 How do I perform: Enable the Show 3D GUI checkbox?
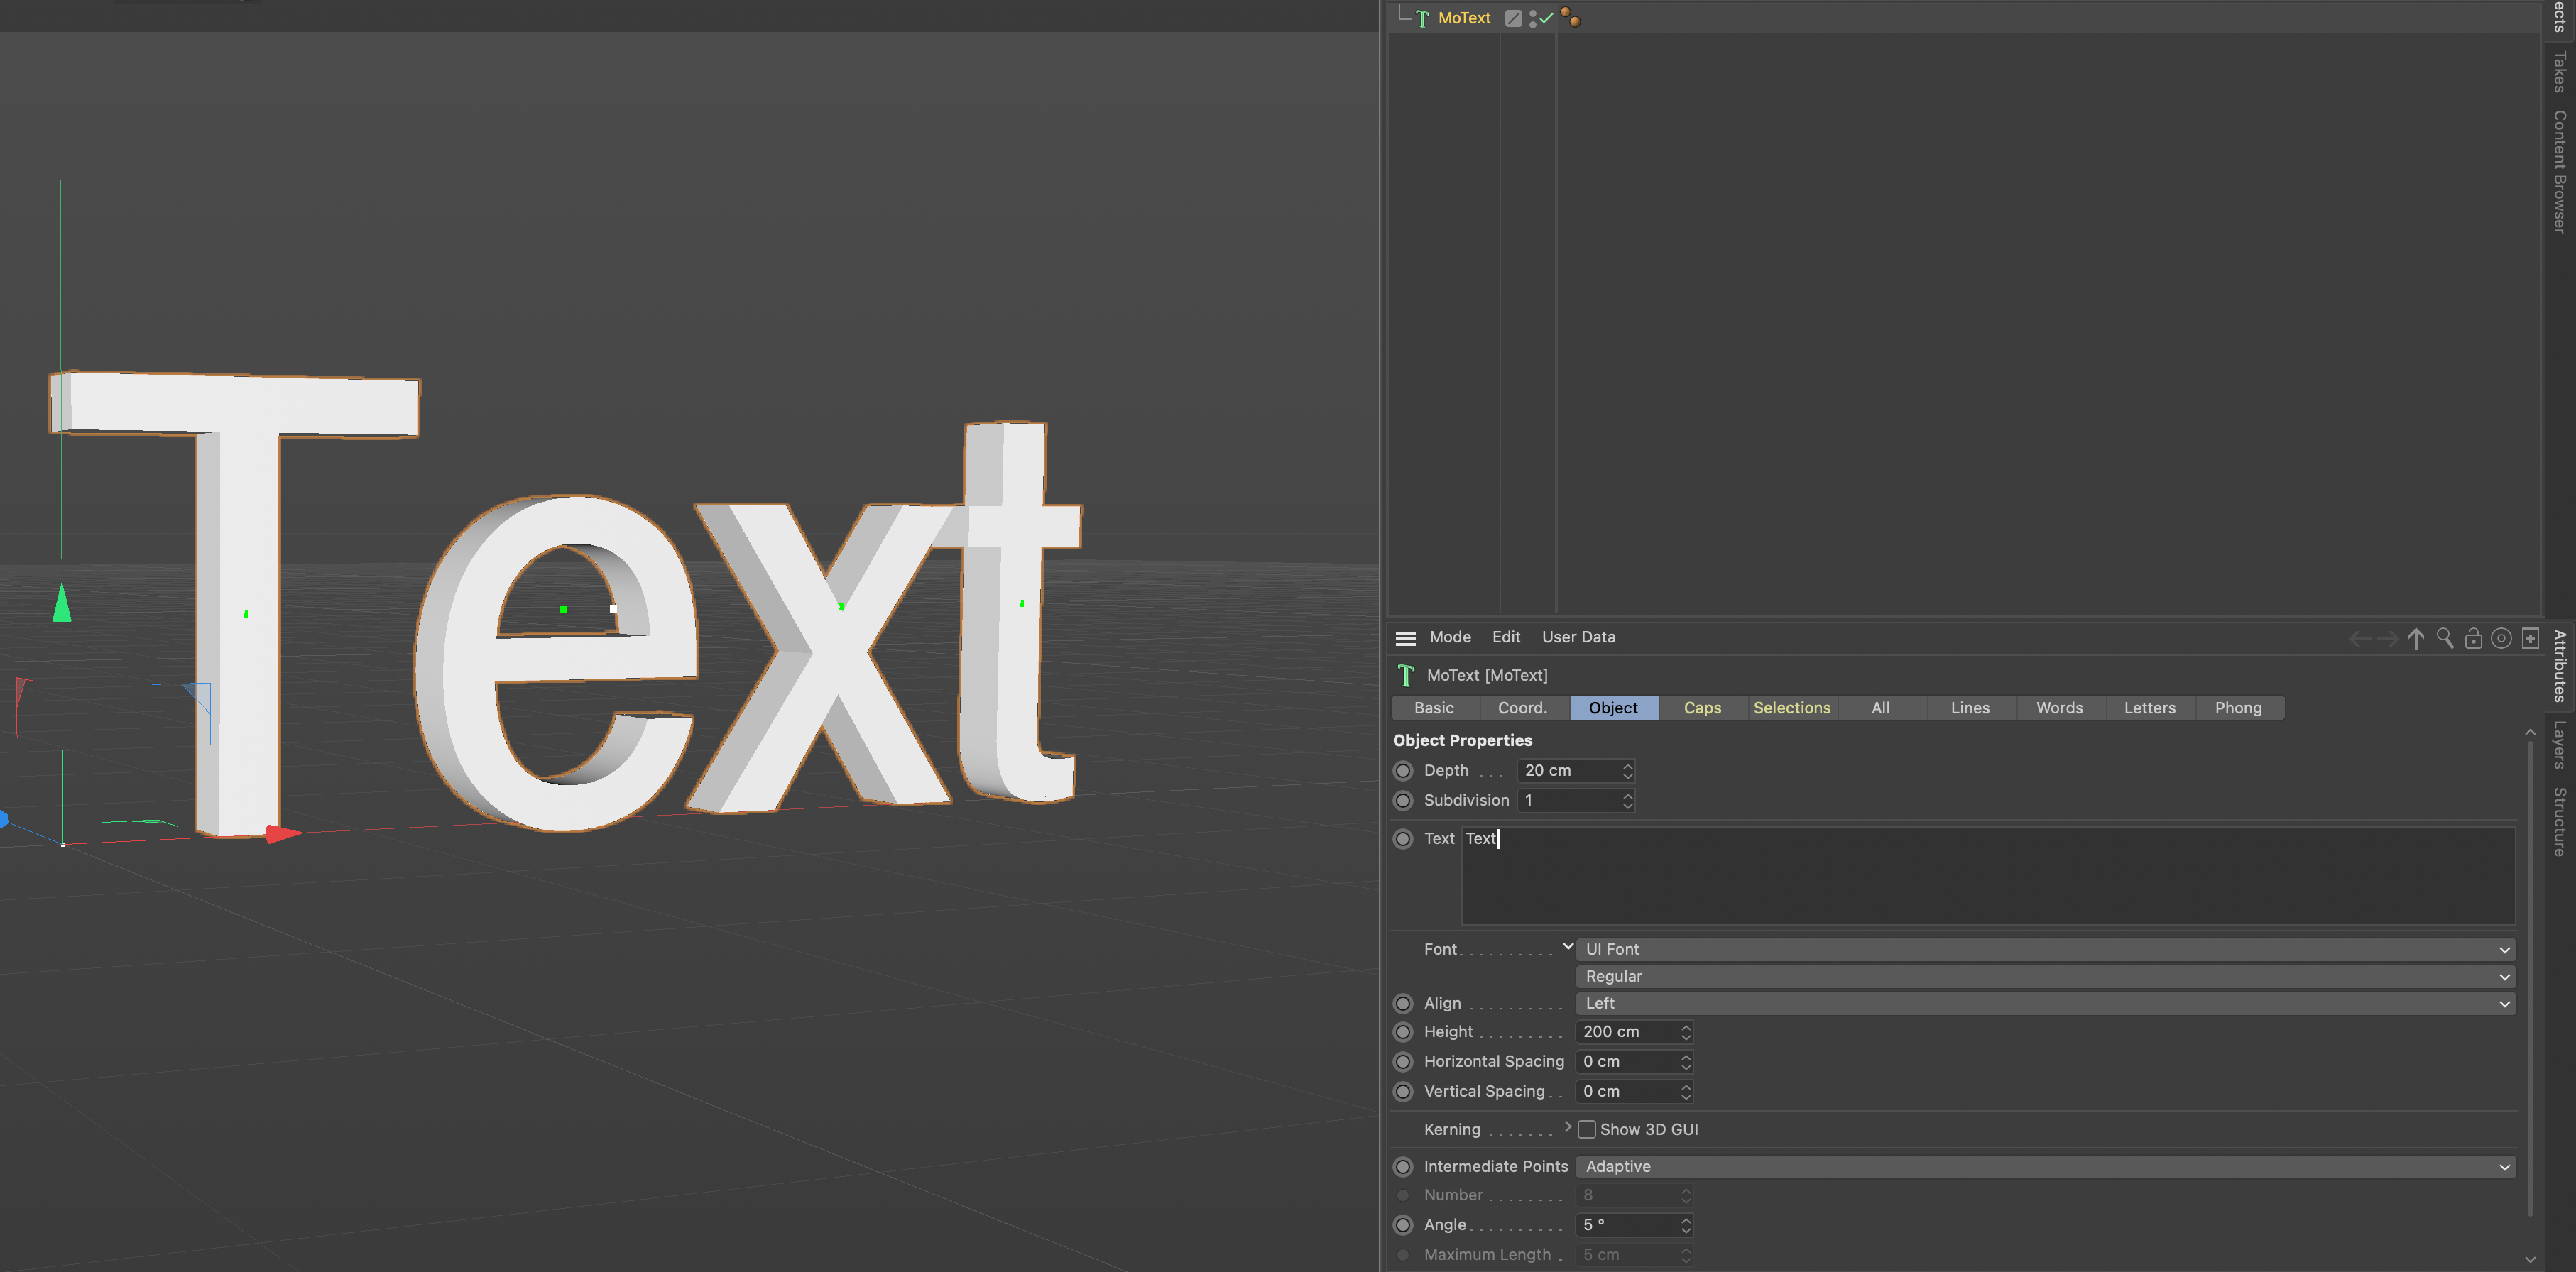1587,1129
